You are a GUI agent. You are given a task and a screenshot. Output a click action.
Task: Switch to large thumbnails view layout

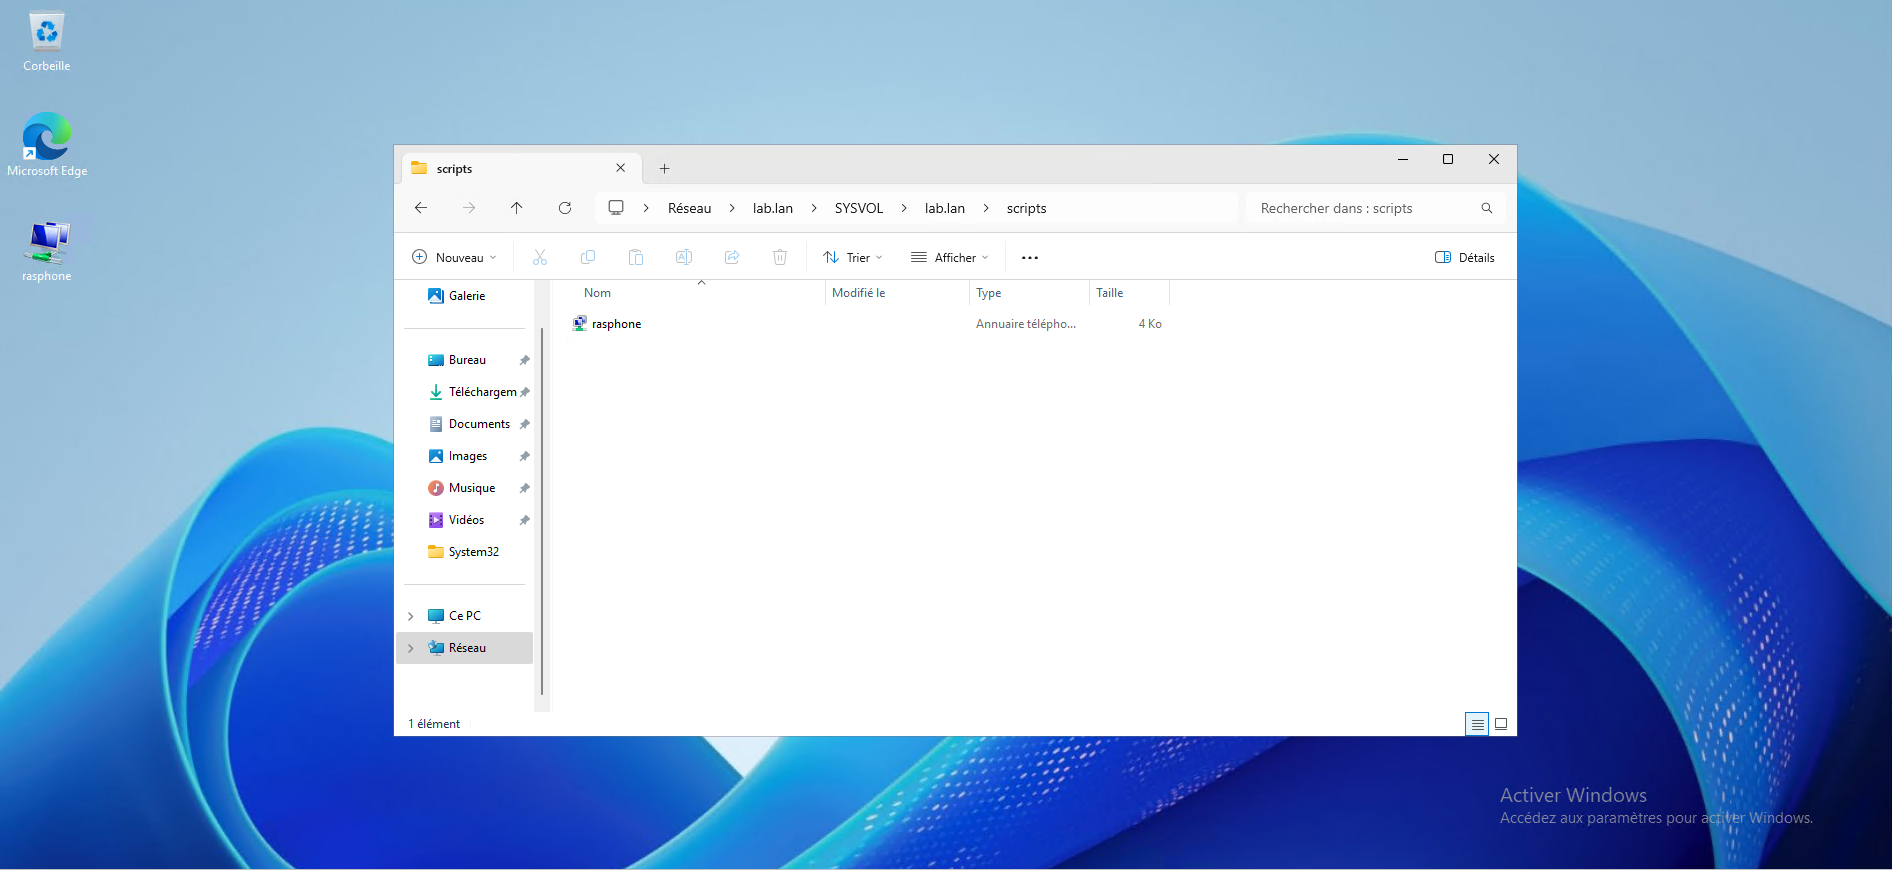1501,724
